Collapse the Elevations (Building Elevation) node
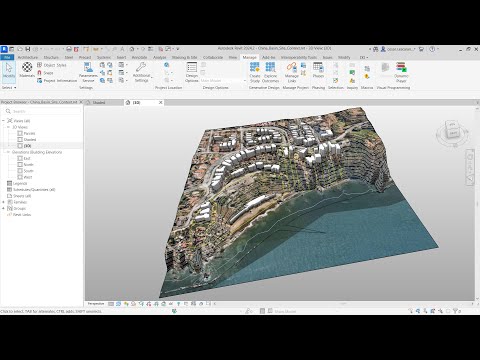The height and width of the screenshot is (360, 480). point(8,152)
